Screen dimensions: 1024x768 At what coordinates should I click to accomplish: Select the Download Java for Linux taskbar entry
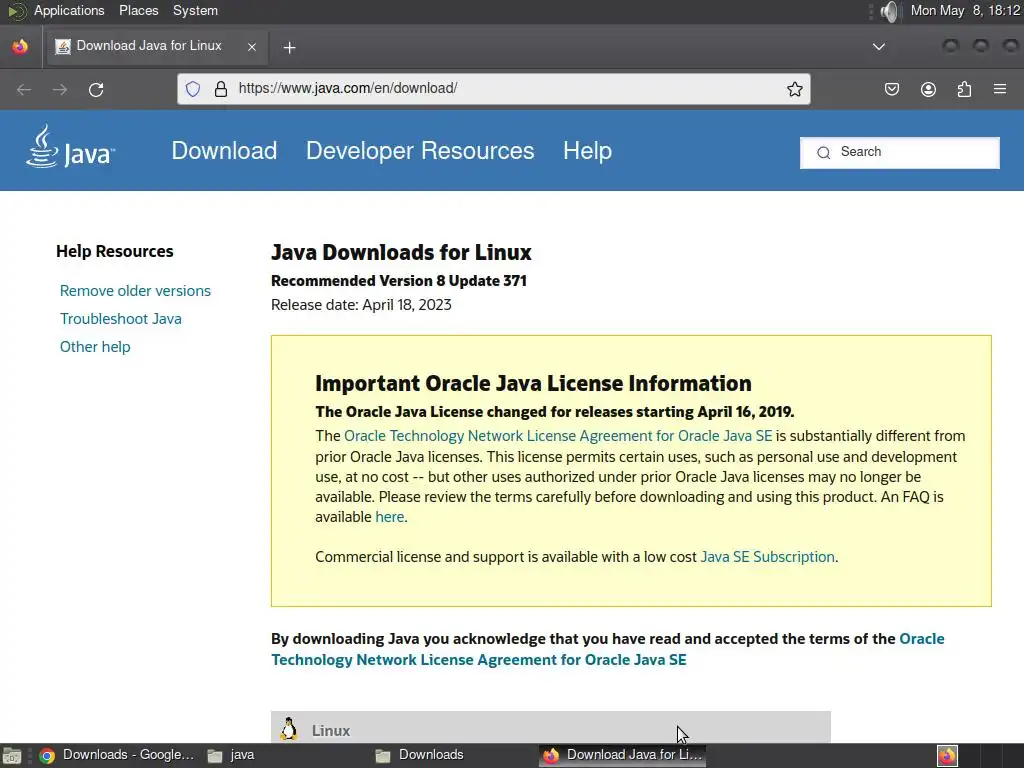coord(622,755)
